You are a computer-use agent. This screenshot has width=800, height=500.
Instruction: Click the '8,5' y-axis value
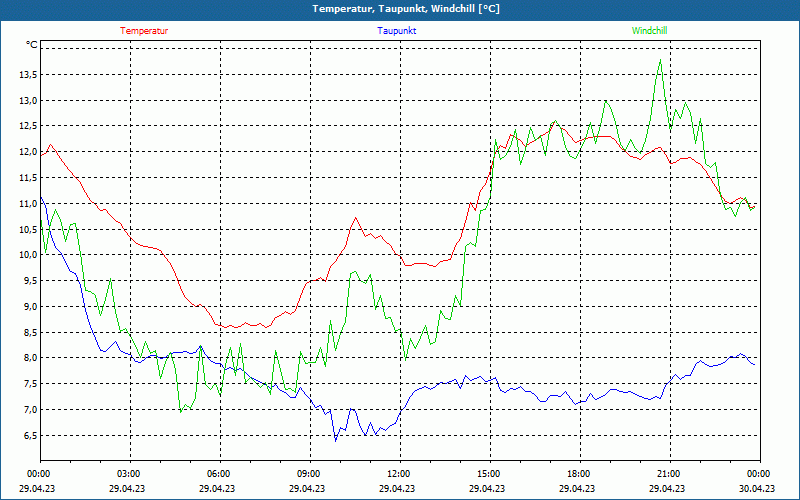click(30, 332)
